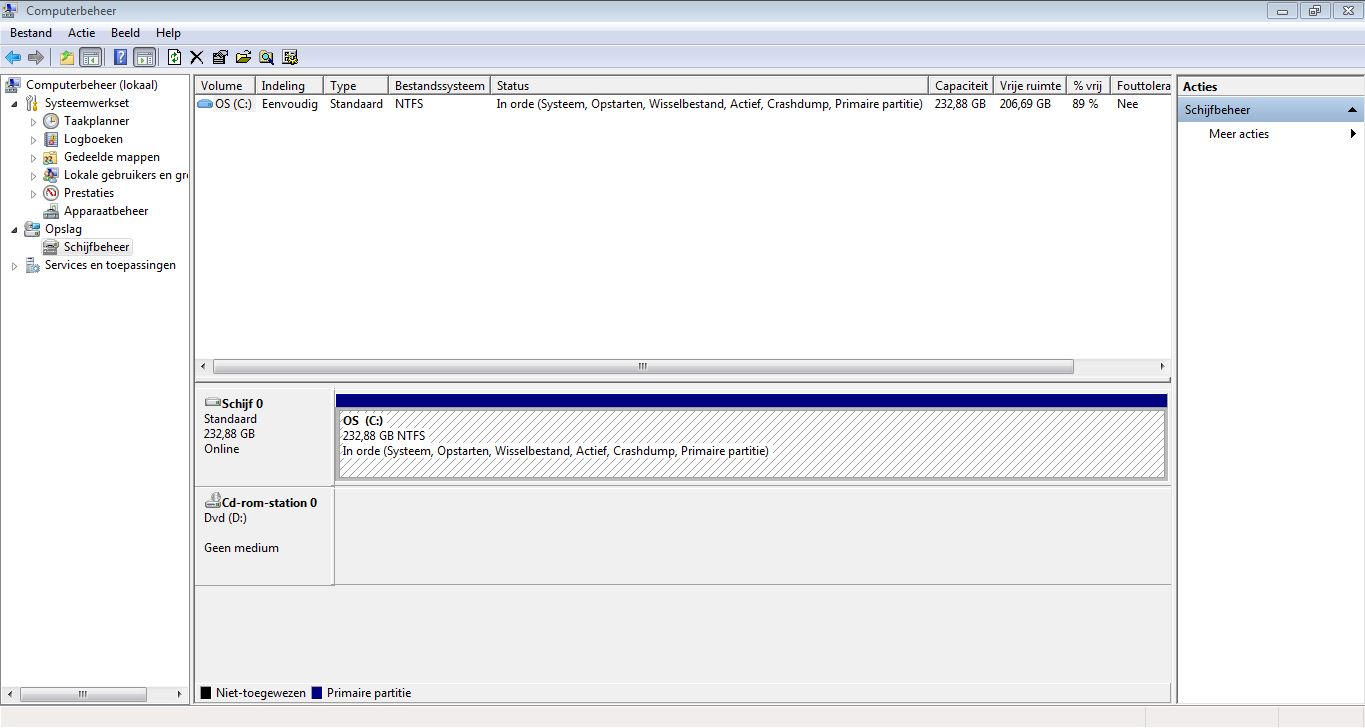The image size is (1365, 728).
Task: Open the Actie menu
Action: tap(81, 33)
